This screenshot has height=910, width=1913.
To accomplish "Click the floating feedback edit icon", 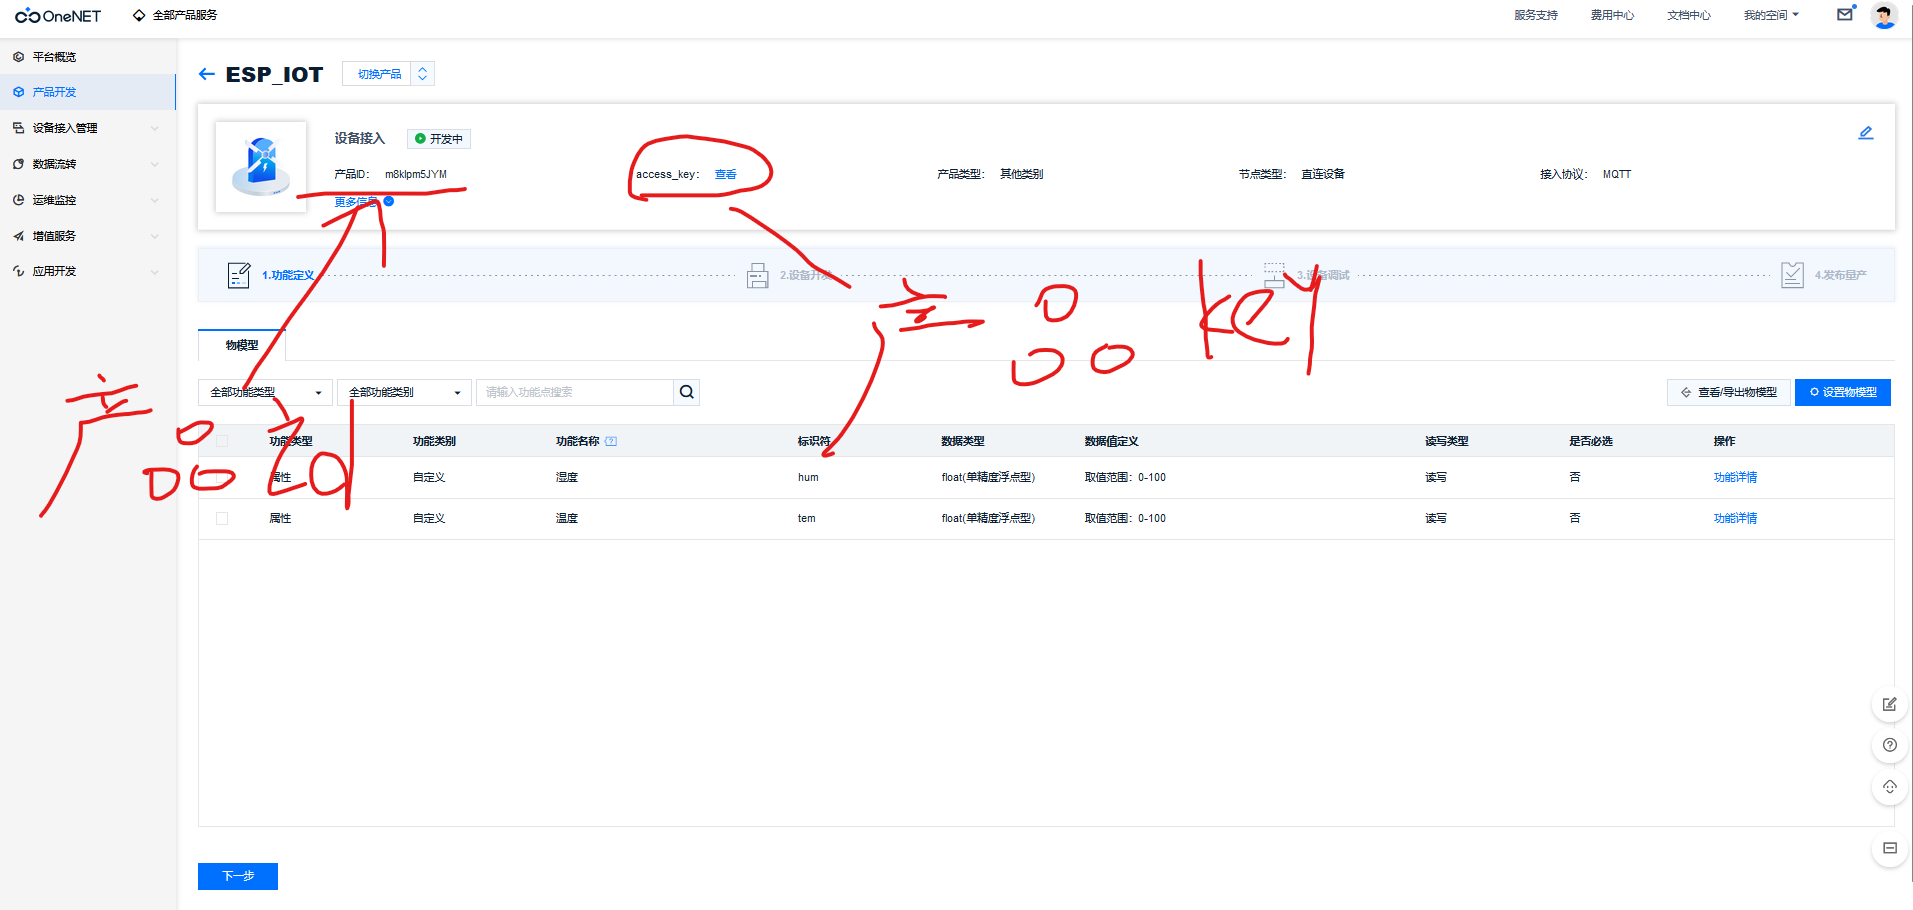I will [x=1890, y=704].
